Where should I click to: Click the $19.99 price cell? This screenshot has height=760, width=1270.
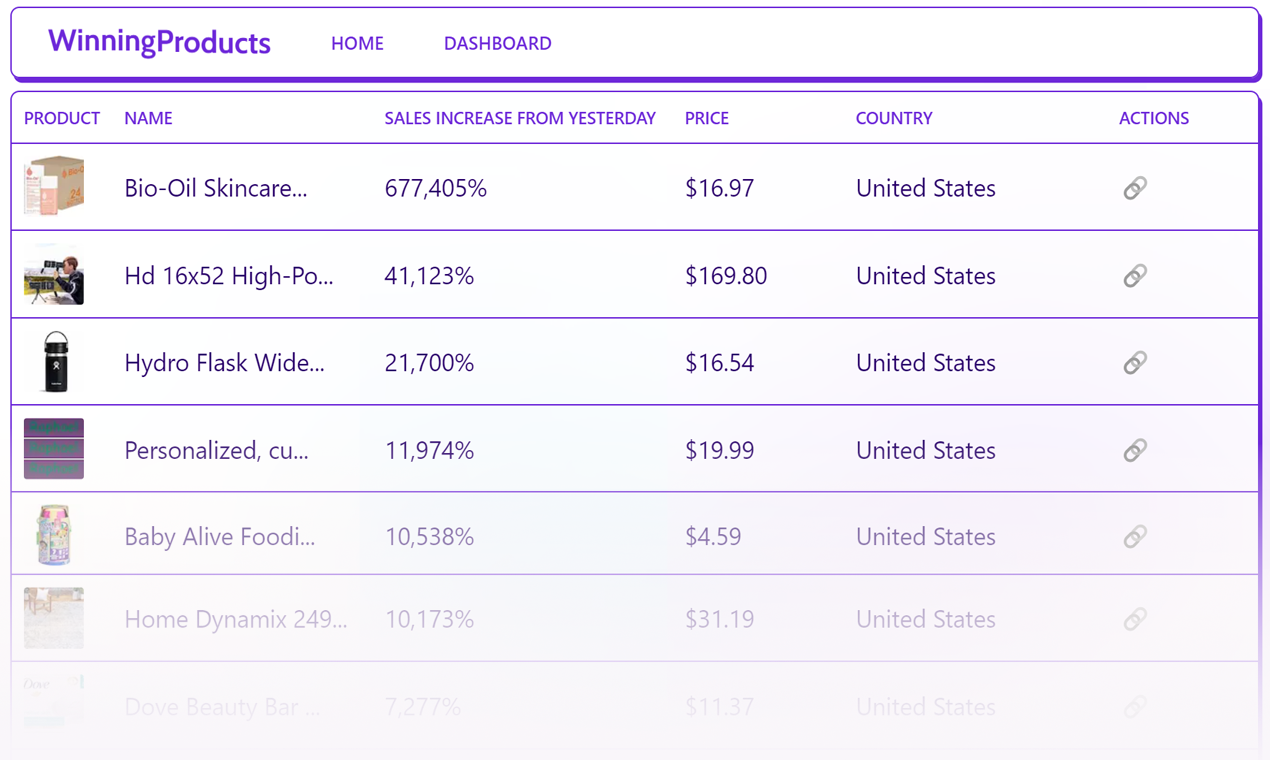tap(719, 450)
